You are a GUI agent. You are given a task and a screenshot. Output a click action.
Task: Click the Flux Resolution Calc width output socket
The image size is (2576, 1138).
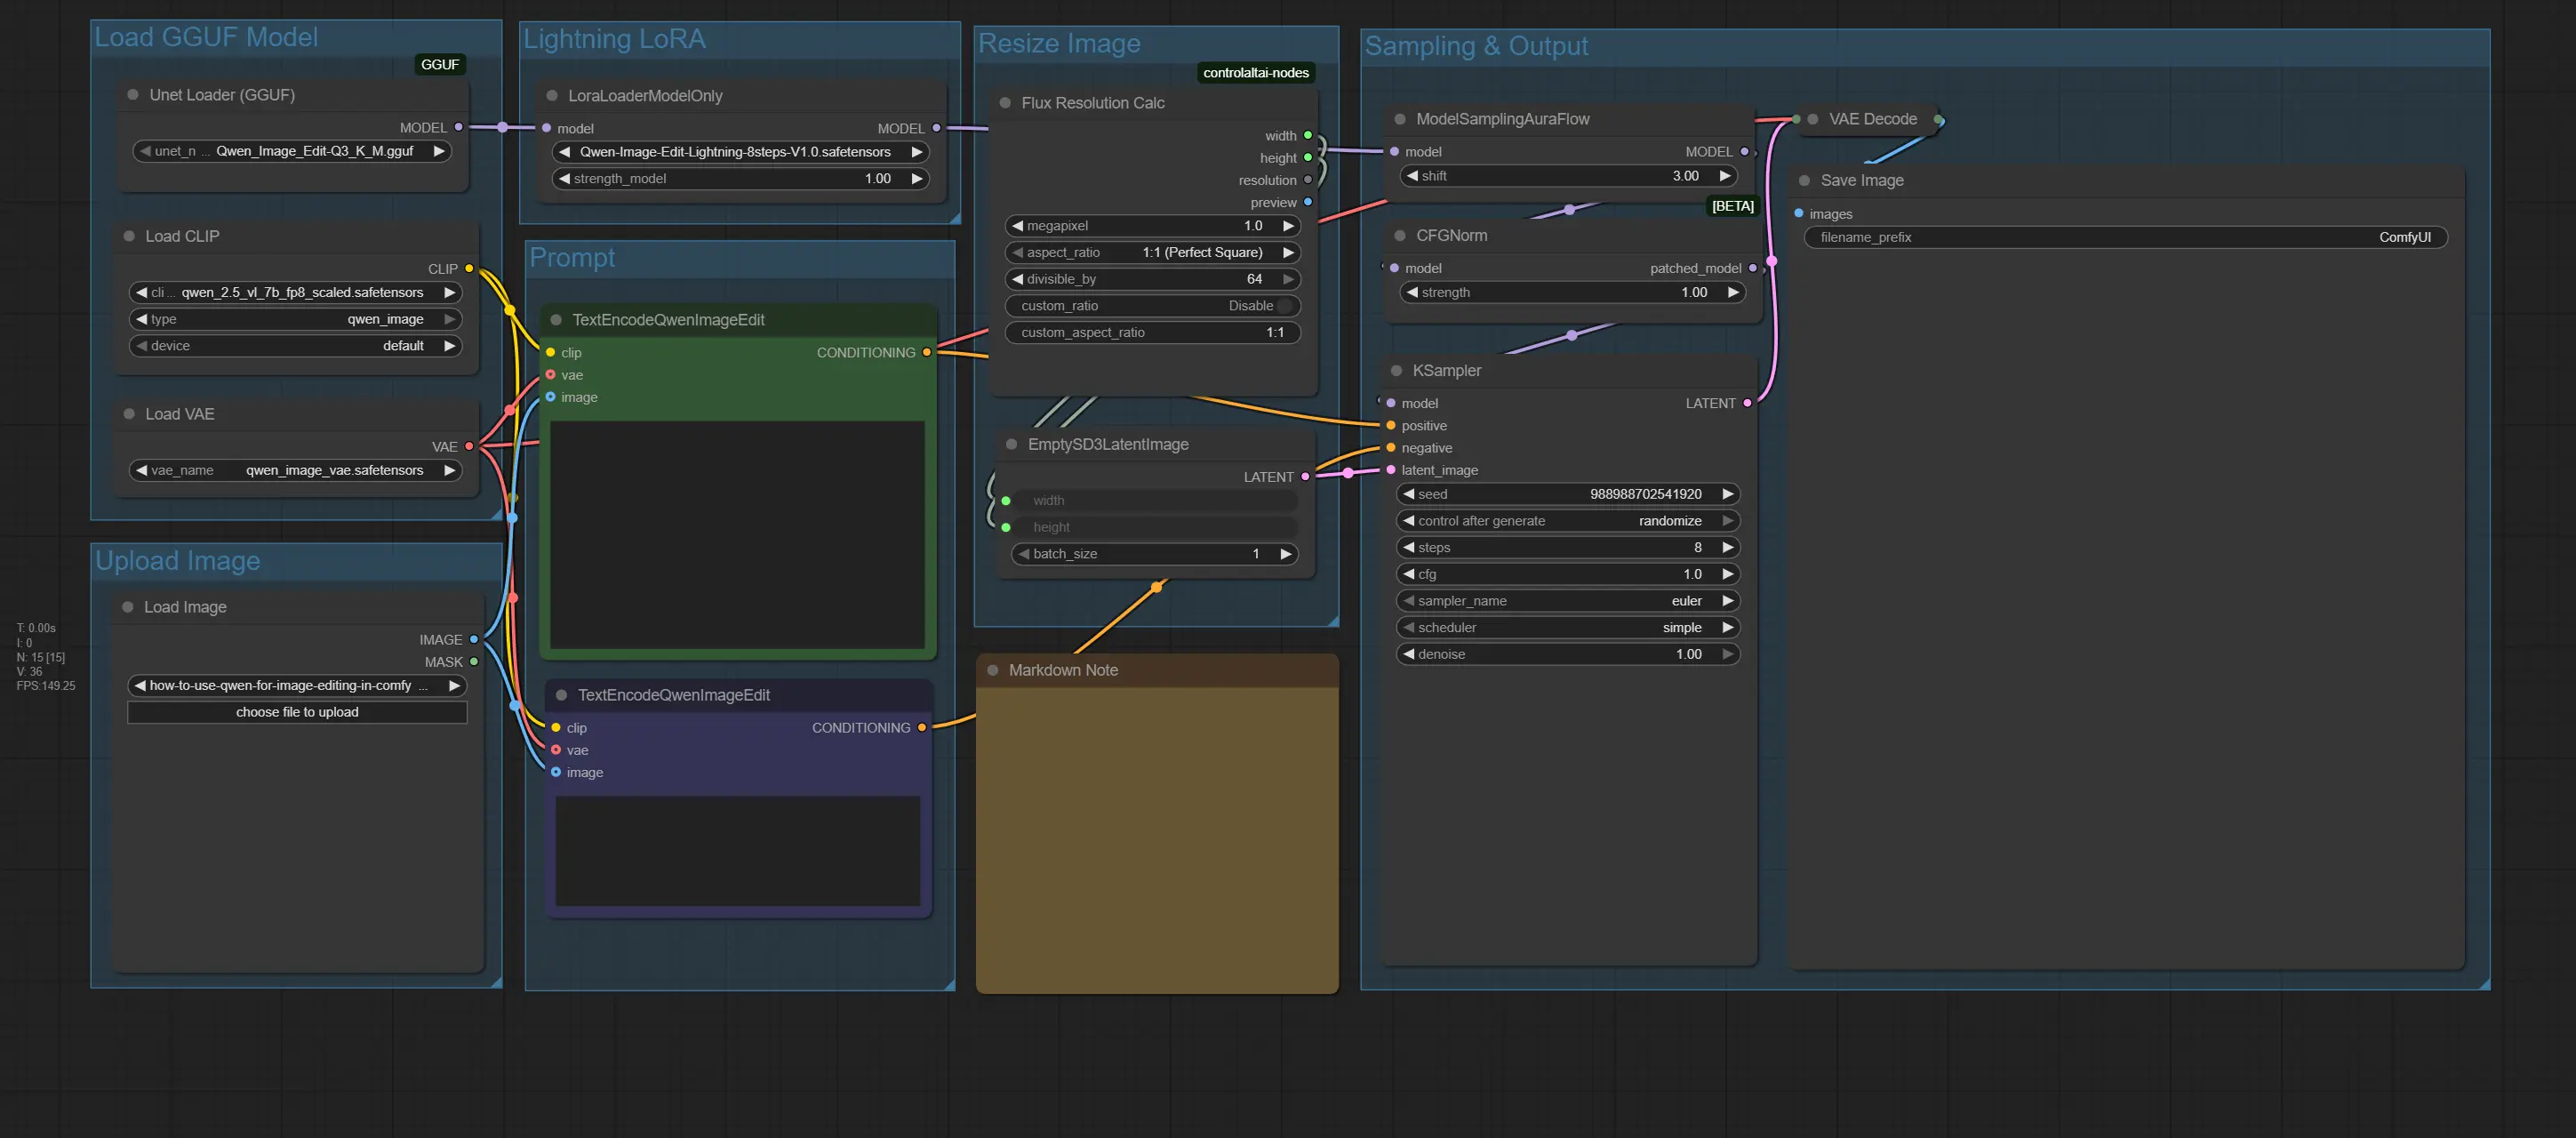[x=1307, y=135]
